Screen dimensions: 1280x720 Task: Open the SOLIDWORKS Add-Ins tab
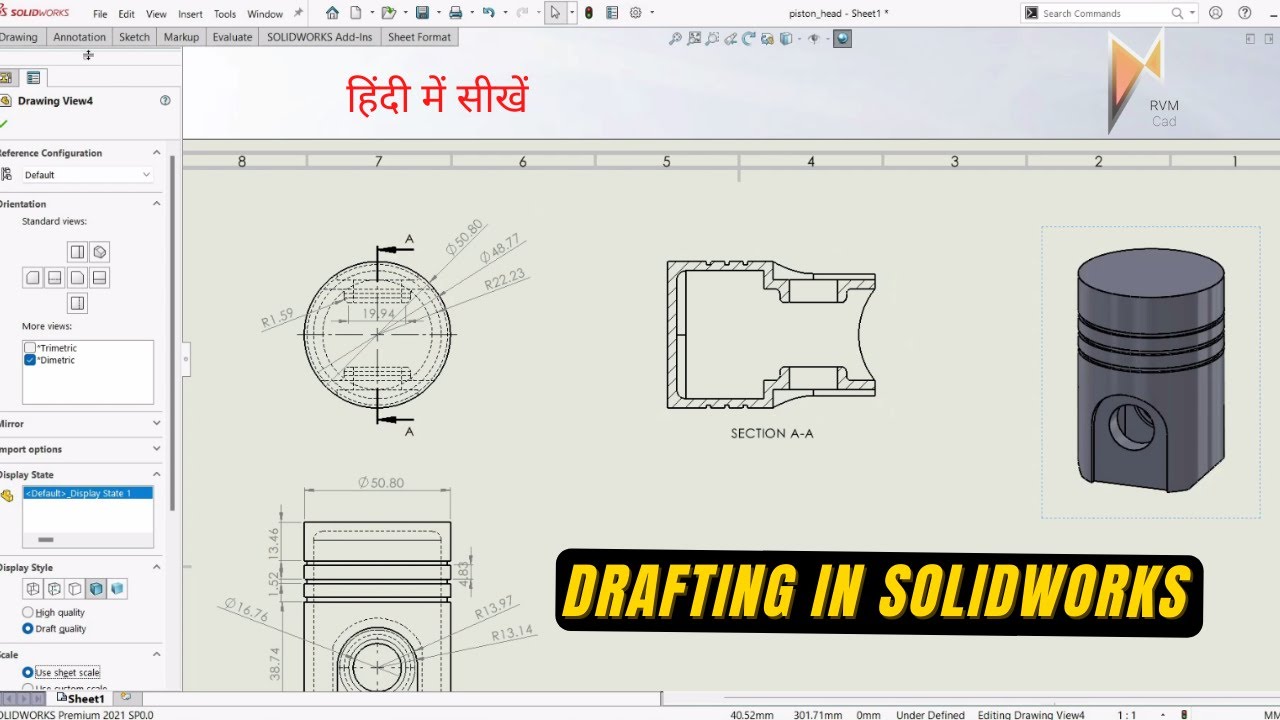pos(320,37)
